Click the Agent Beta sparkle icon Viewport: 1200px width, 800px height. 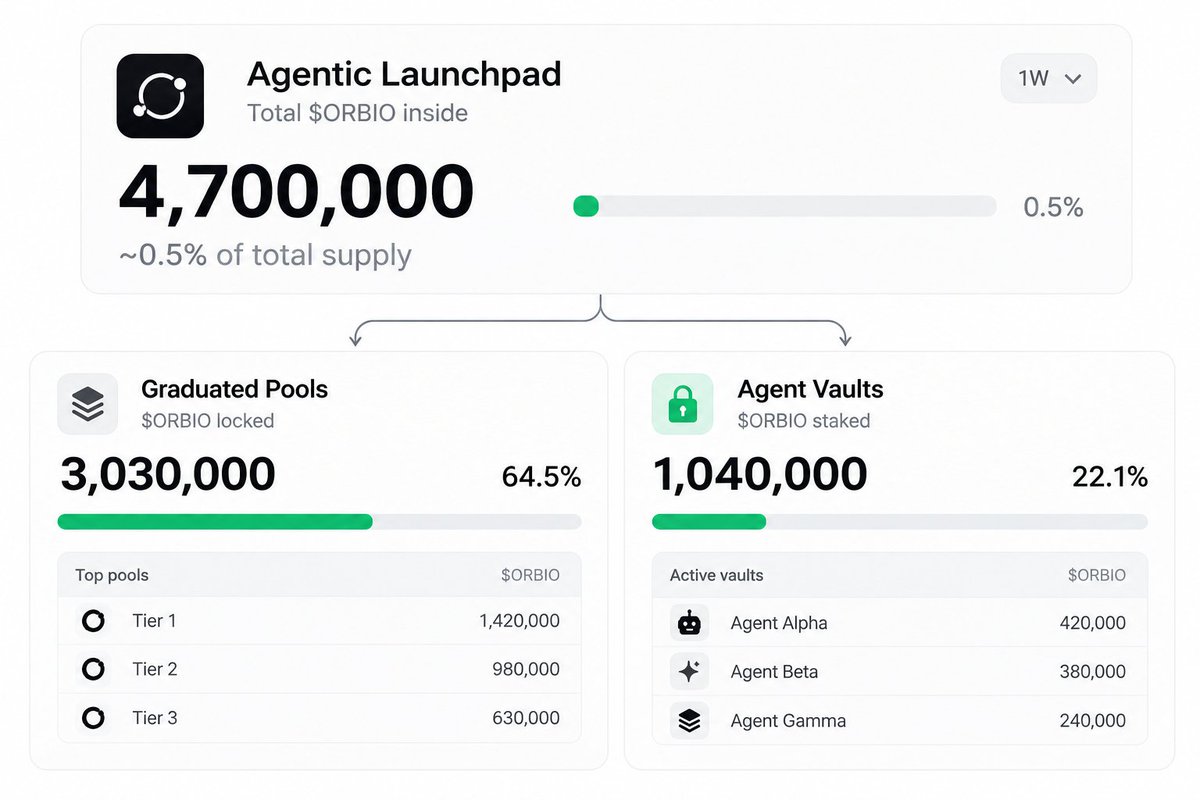(689, 671)
